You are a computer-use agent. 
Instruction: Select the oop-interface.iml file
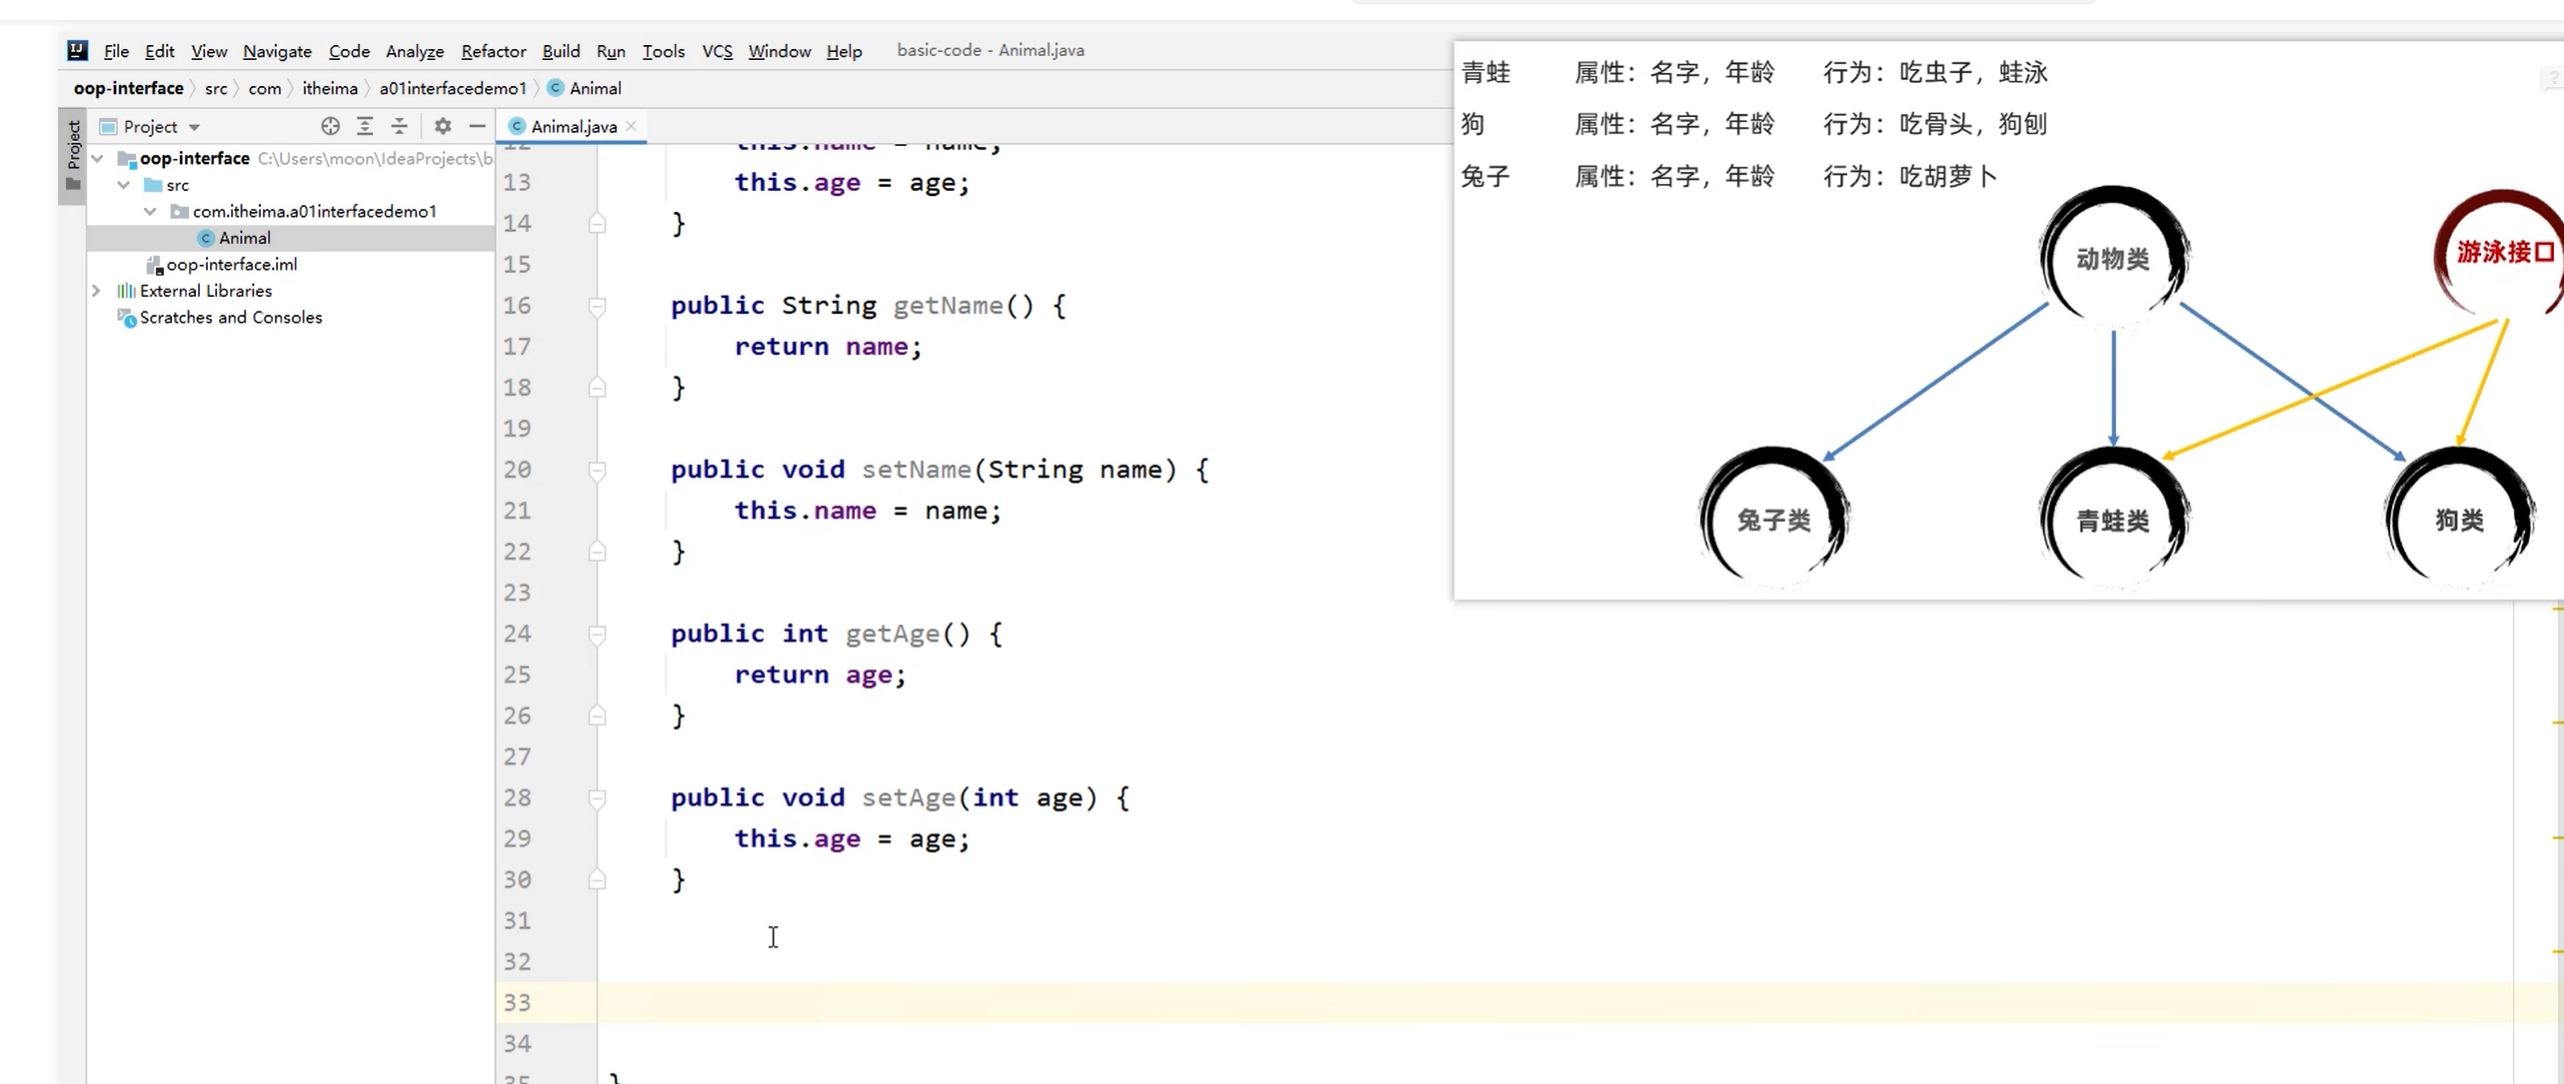tap(233, 264)
